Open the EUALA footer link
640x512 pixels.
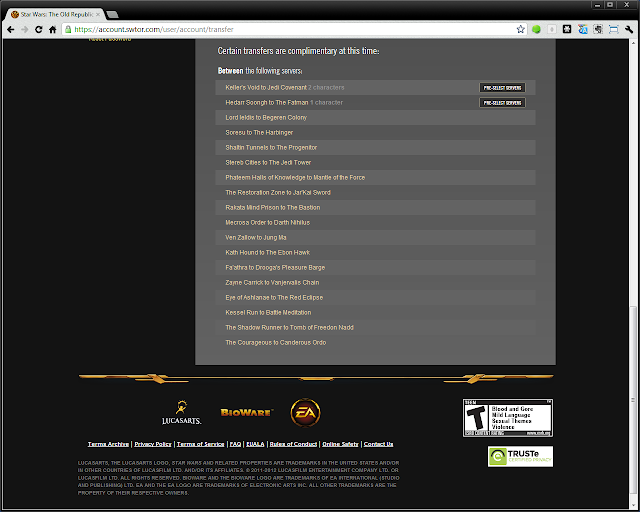255,444
